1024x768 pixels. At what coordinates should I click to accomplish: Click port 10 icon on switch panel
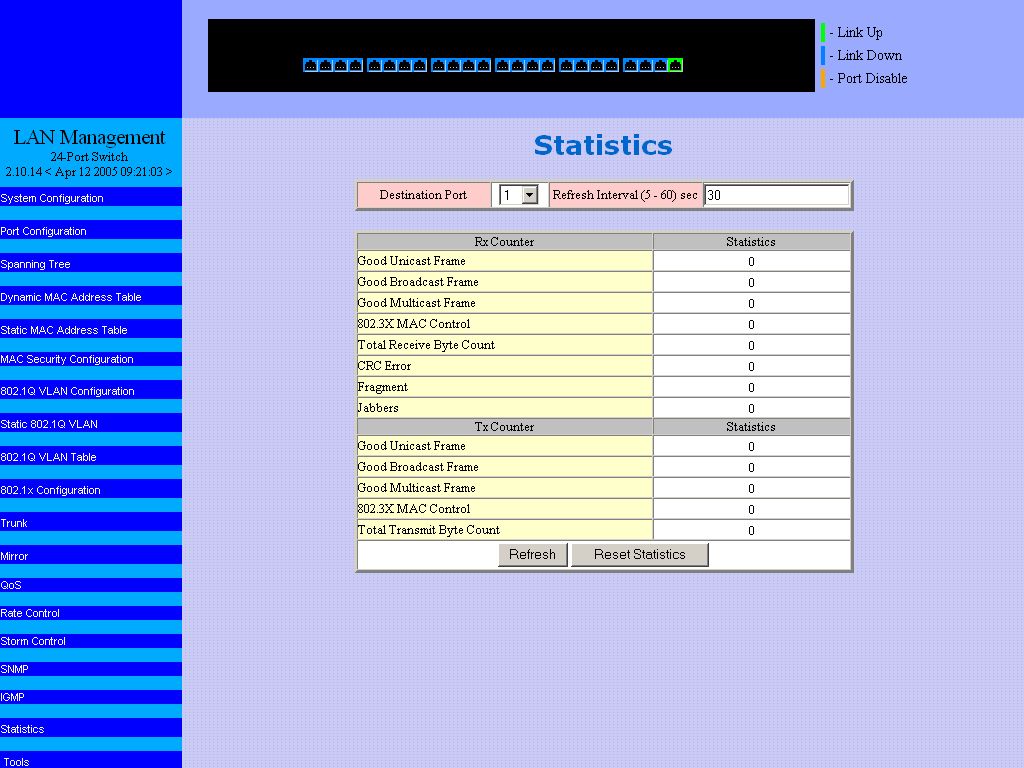point(453,65)
